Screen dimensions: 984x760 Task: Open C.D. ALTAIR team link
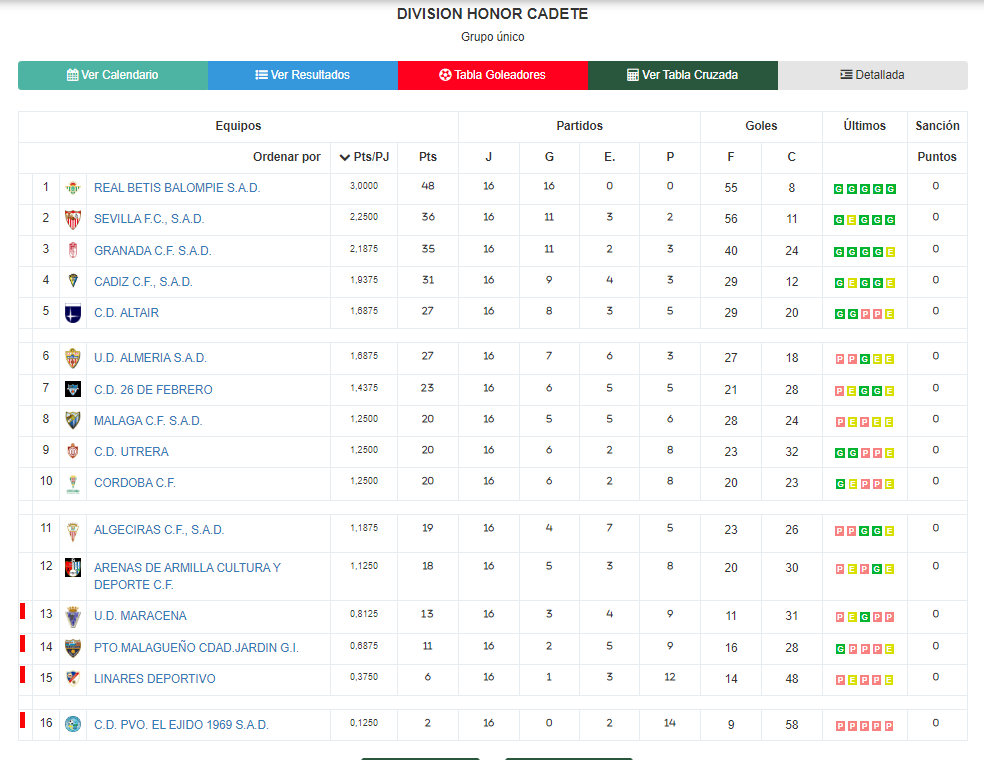[x=126, y=313]
